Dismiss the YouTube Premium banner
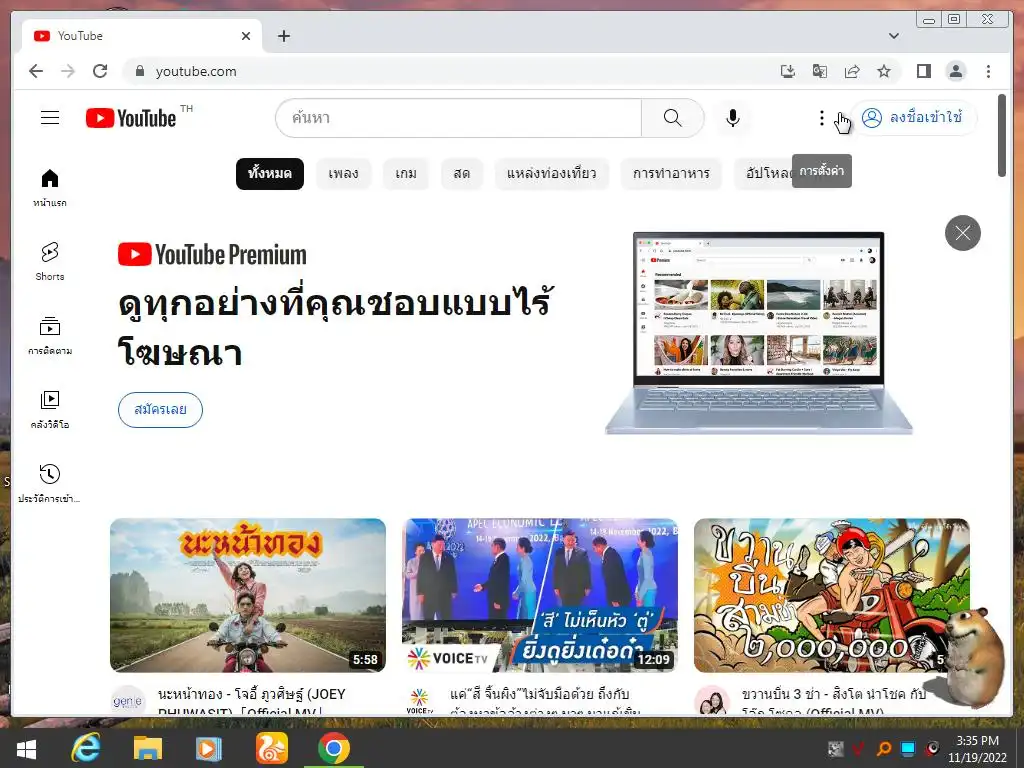The height and width of the screenshot is (768, 1024). click(963, 232)
